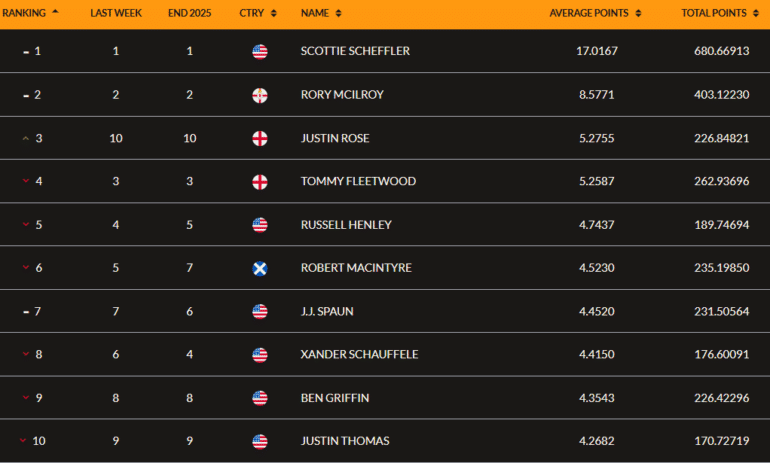Image resolution: width=770 pixels, height=463 pixels.
Task: Sort table by Ranking column
Action: [x=30, y=13]
